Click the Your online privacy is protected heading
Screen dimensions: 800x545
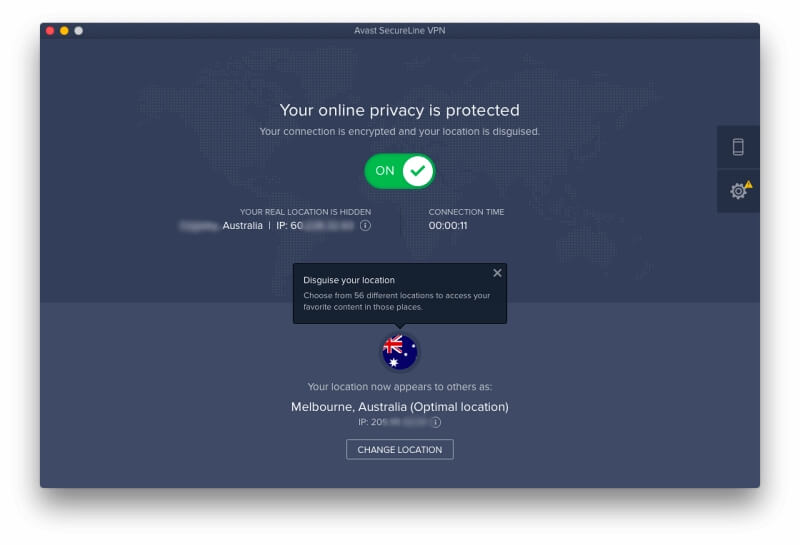click(399, 110)
